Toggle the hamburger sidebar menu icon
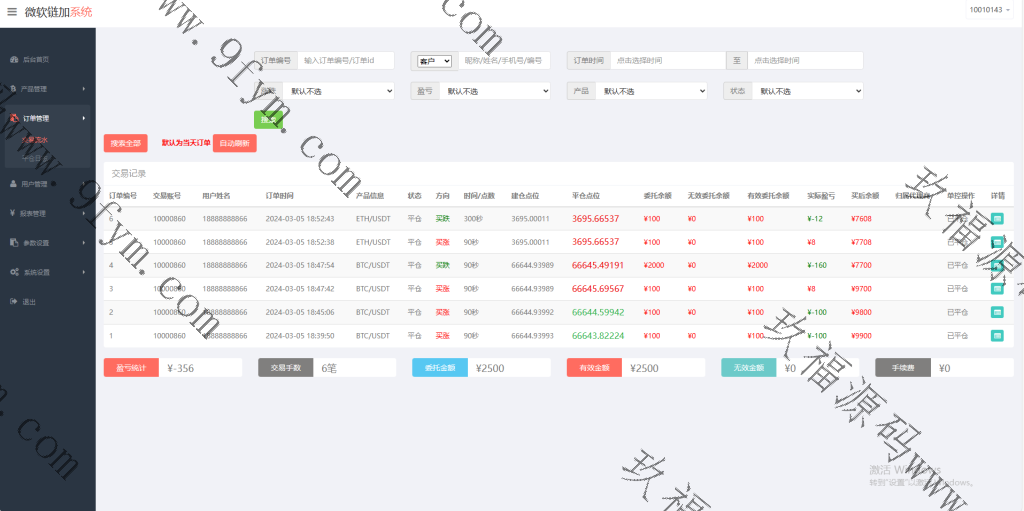 [12, 12]
